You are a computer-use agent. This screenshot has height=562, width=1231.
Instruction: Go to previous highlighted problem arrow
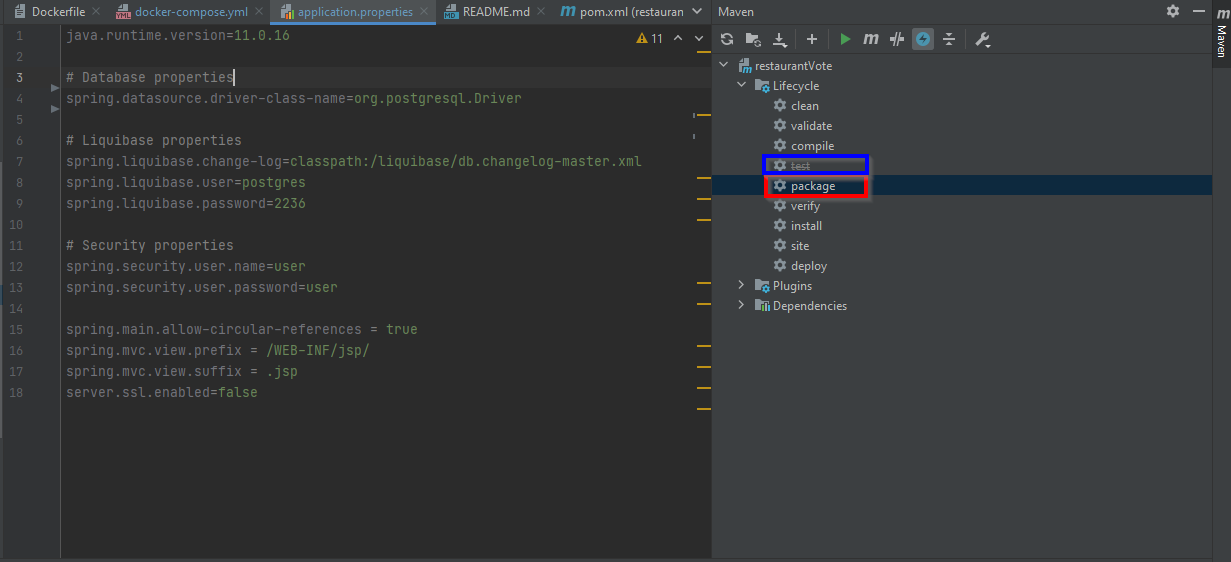pos(677,38)
